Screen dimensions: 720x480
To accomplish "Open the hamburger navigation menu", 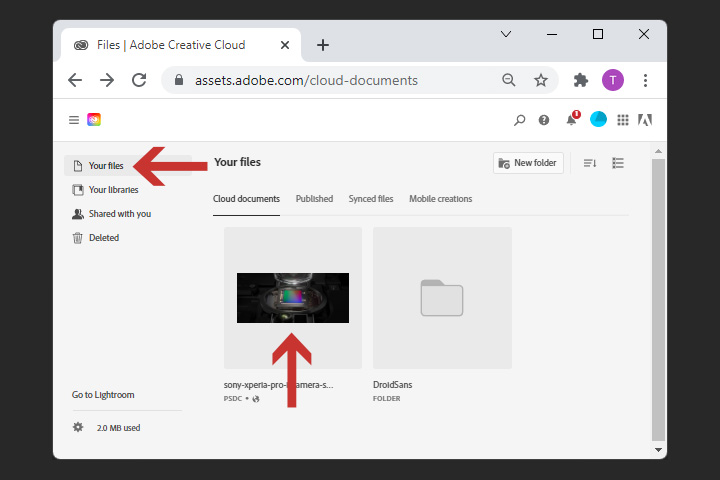I will 73,120.
